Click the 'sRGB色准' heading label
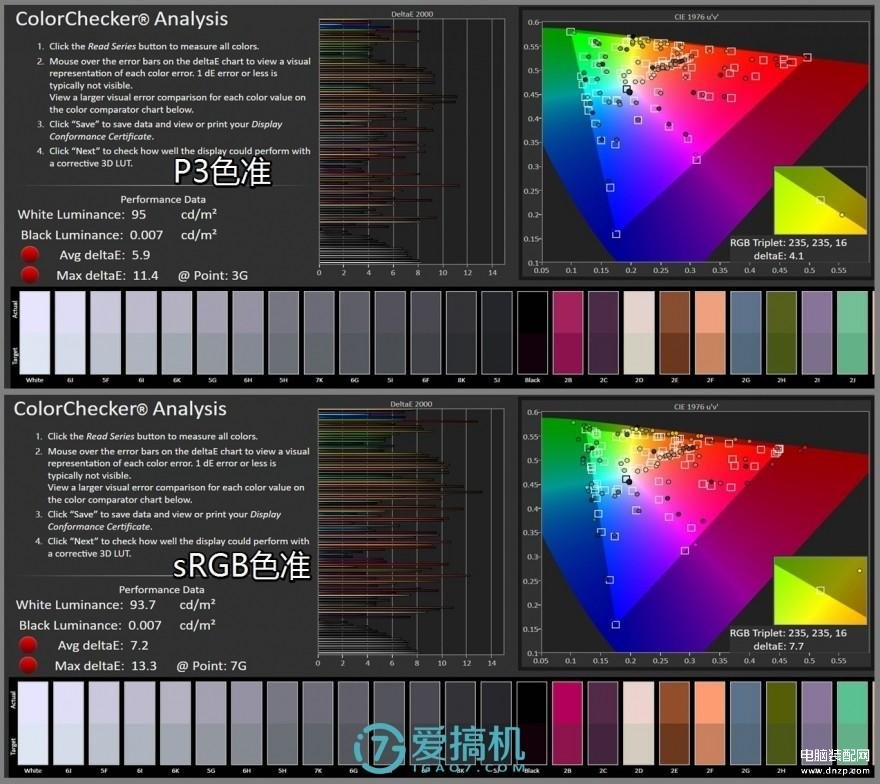The height and width of the screenshot is (784, 880). click(241, 565)
